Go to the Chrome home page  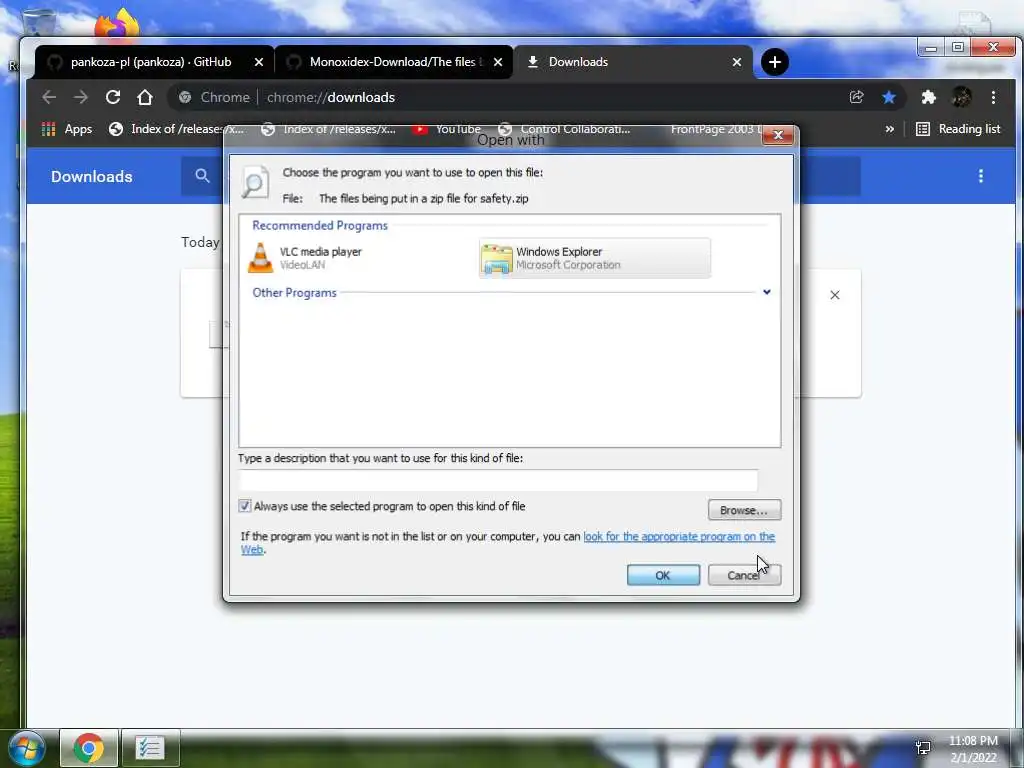(x=145, y=97)
